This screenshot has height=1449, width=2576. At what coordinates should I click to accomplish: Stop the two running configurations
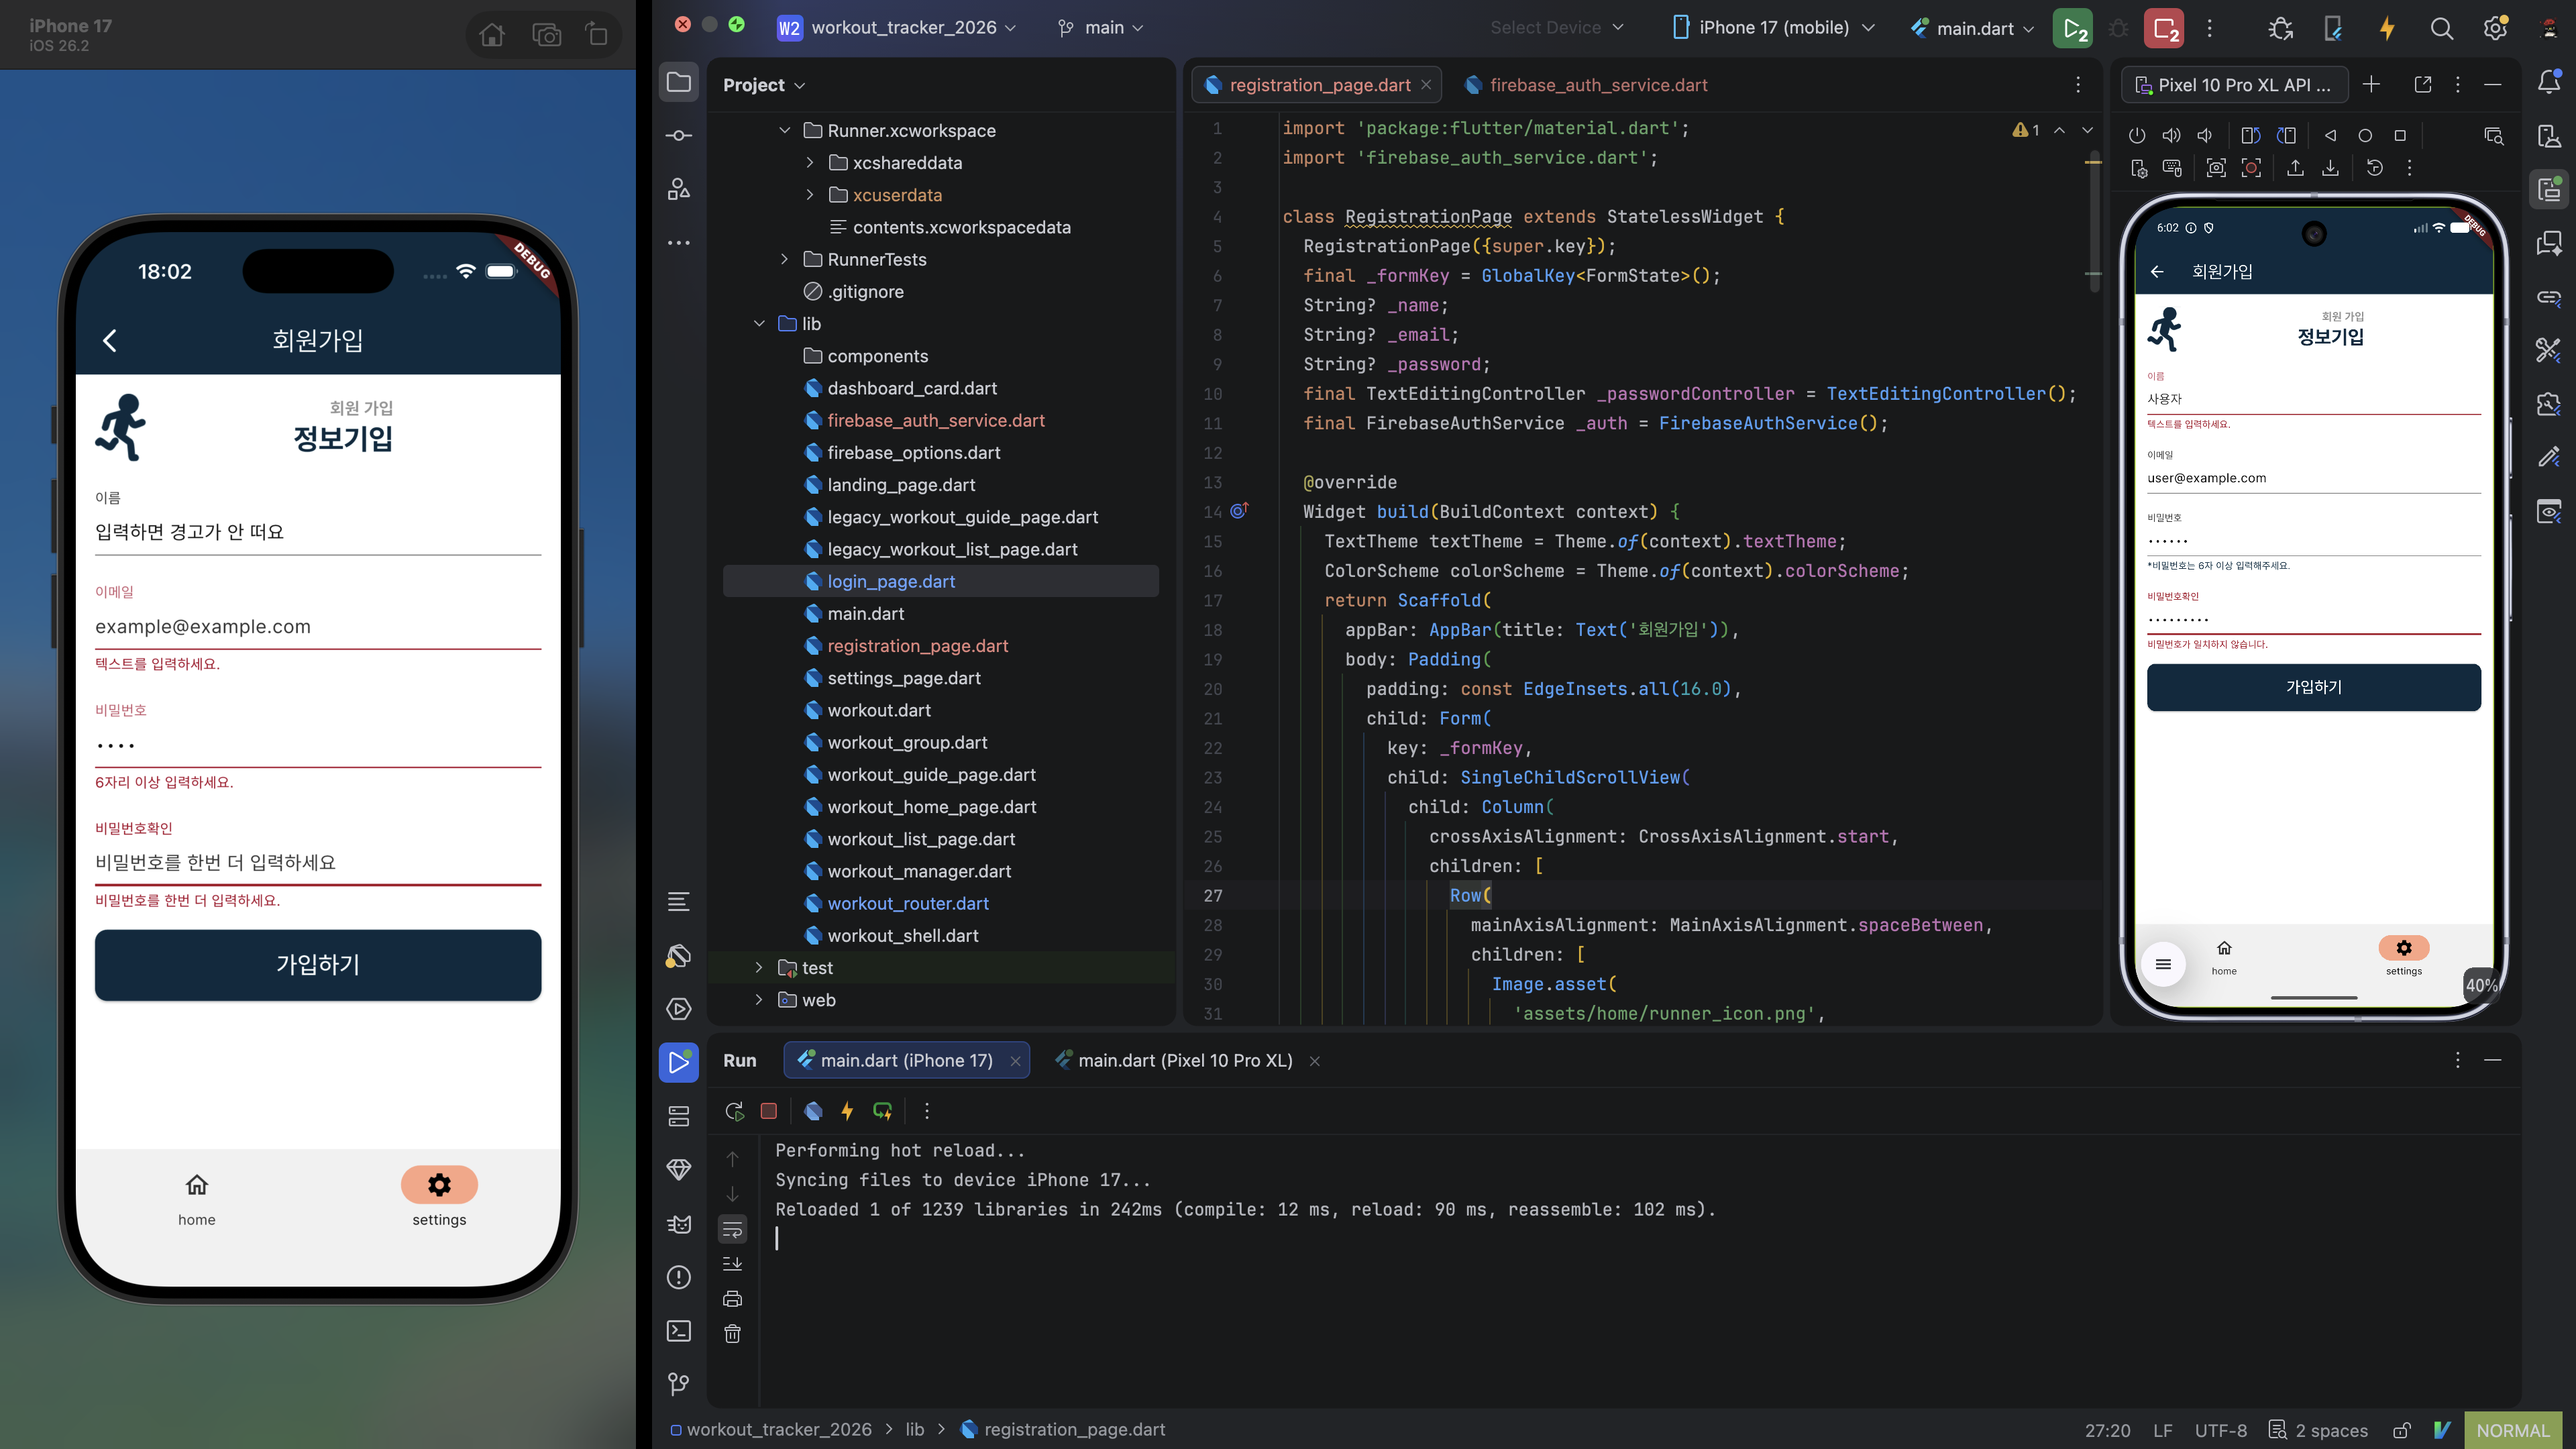[2163, 28]
